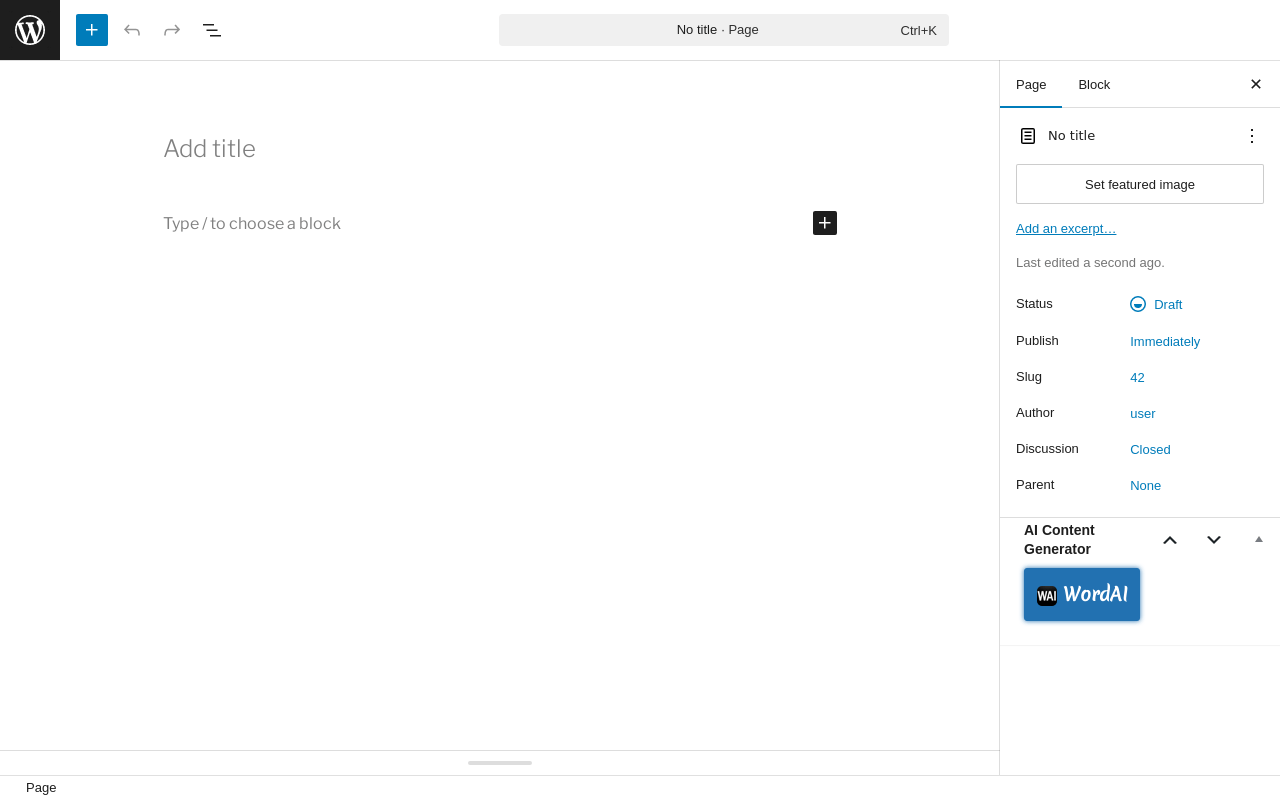The height and width of the screenshot is (800, 1280).
Task: Add a block with the inline black plus button
Action: click(x=825, y=223)
